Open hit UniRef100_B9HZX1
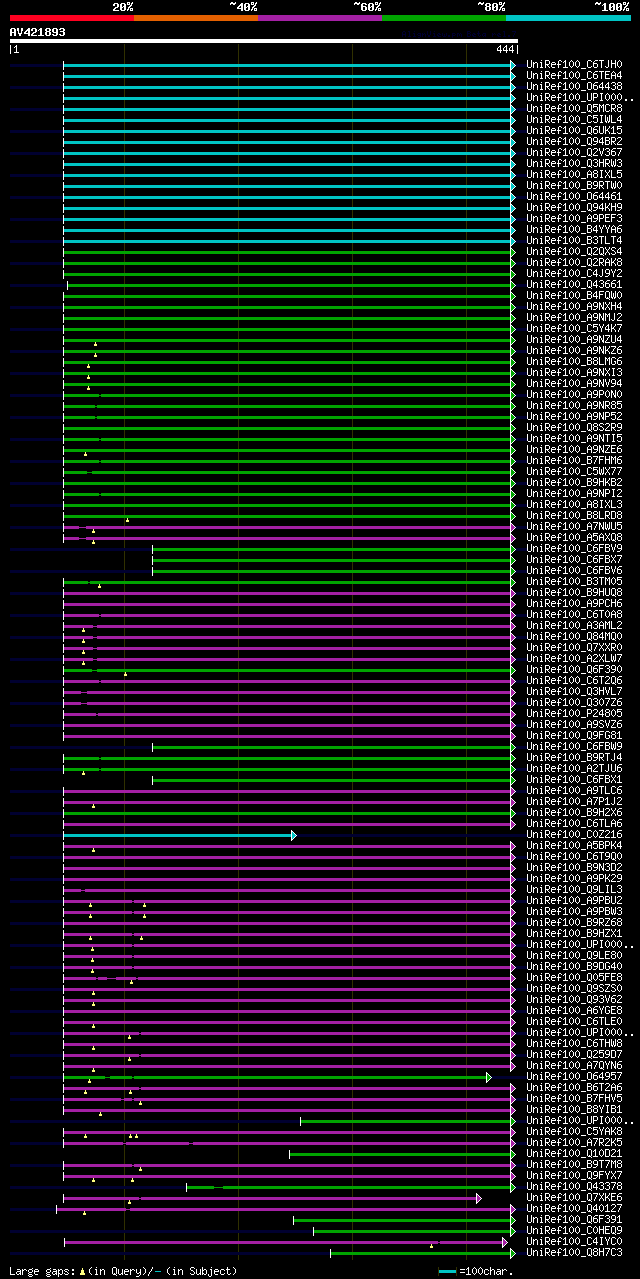The image size is (640, 1279). (x=574, y=933)
